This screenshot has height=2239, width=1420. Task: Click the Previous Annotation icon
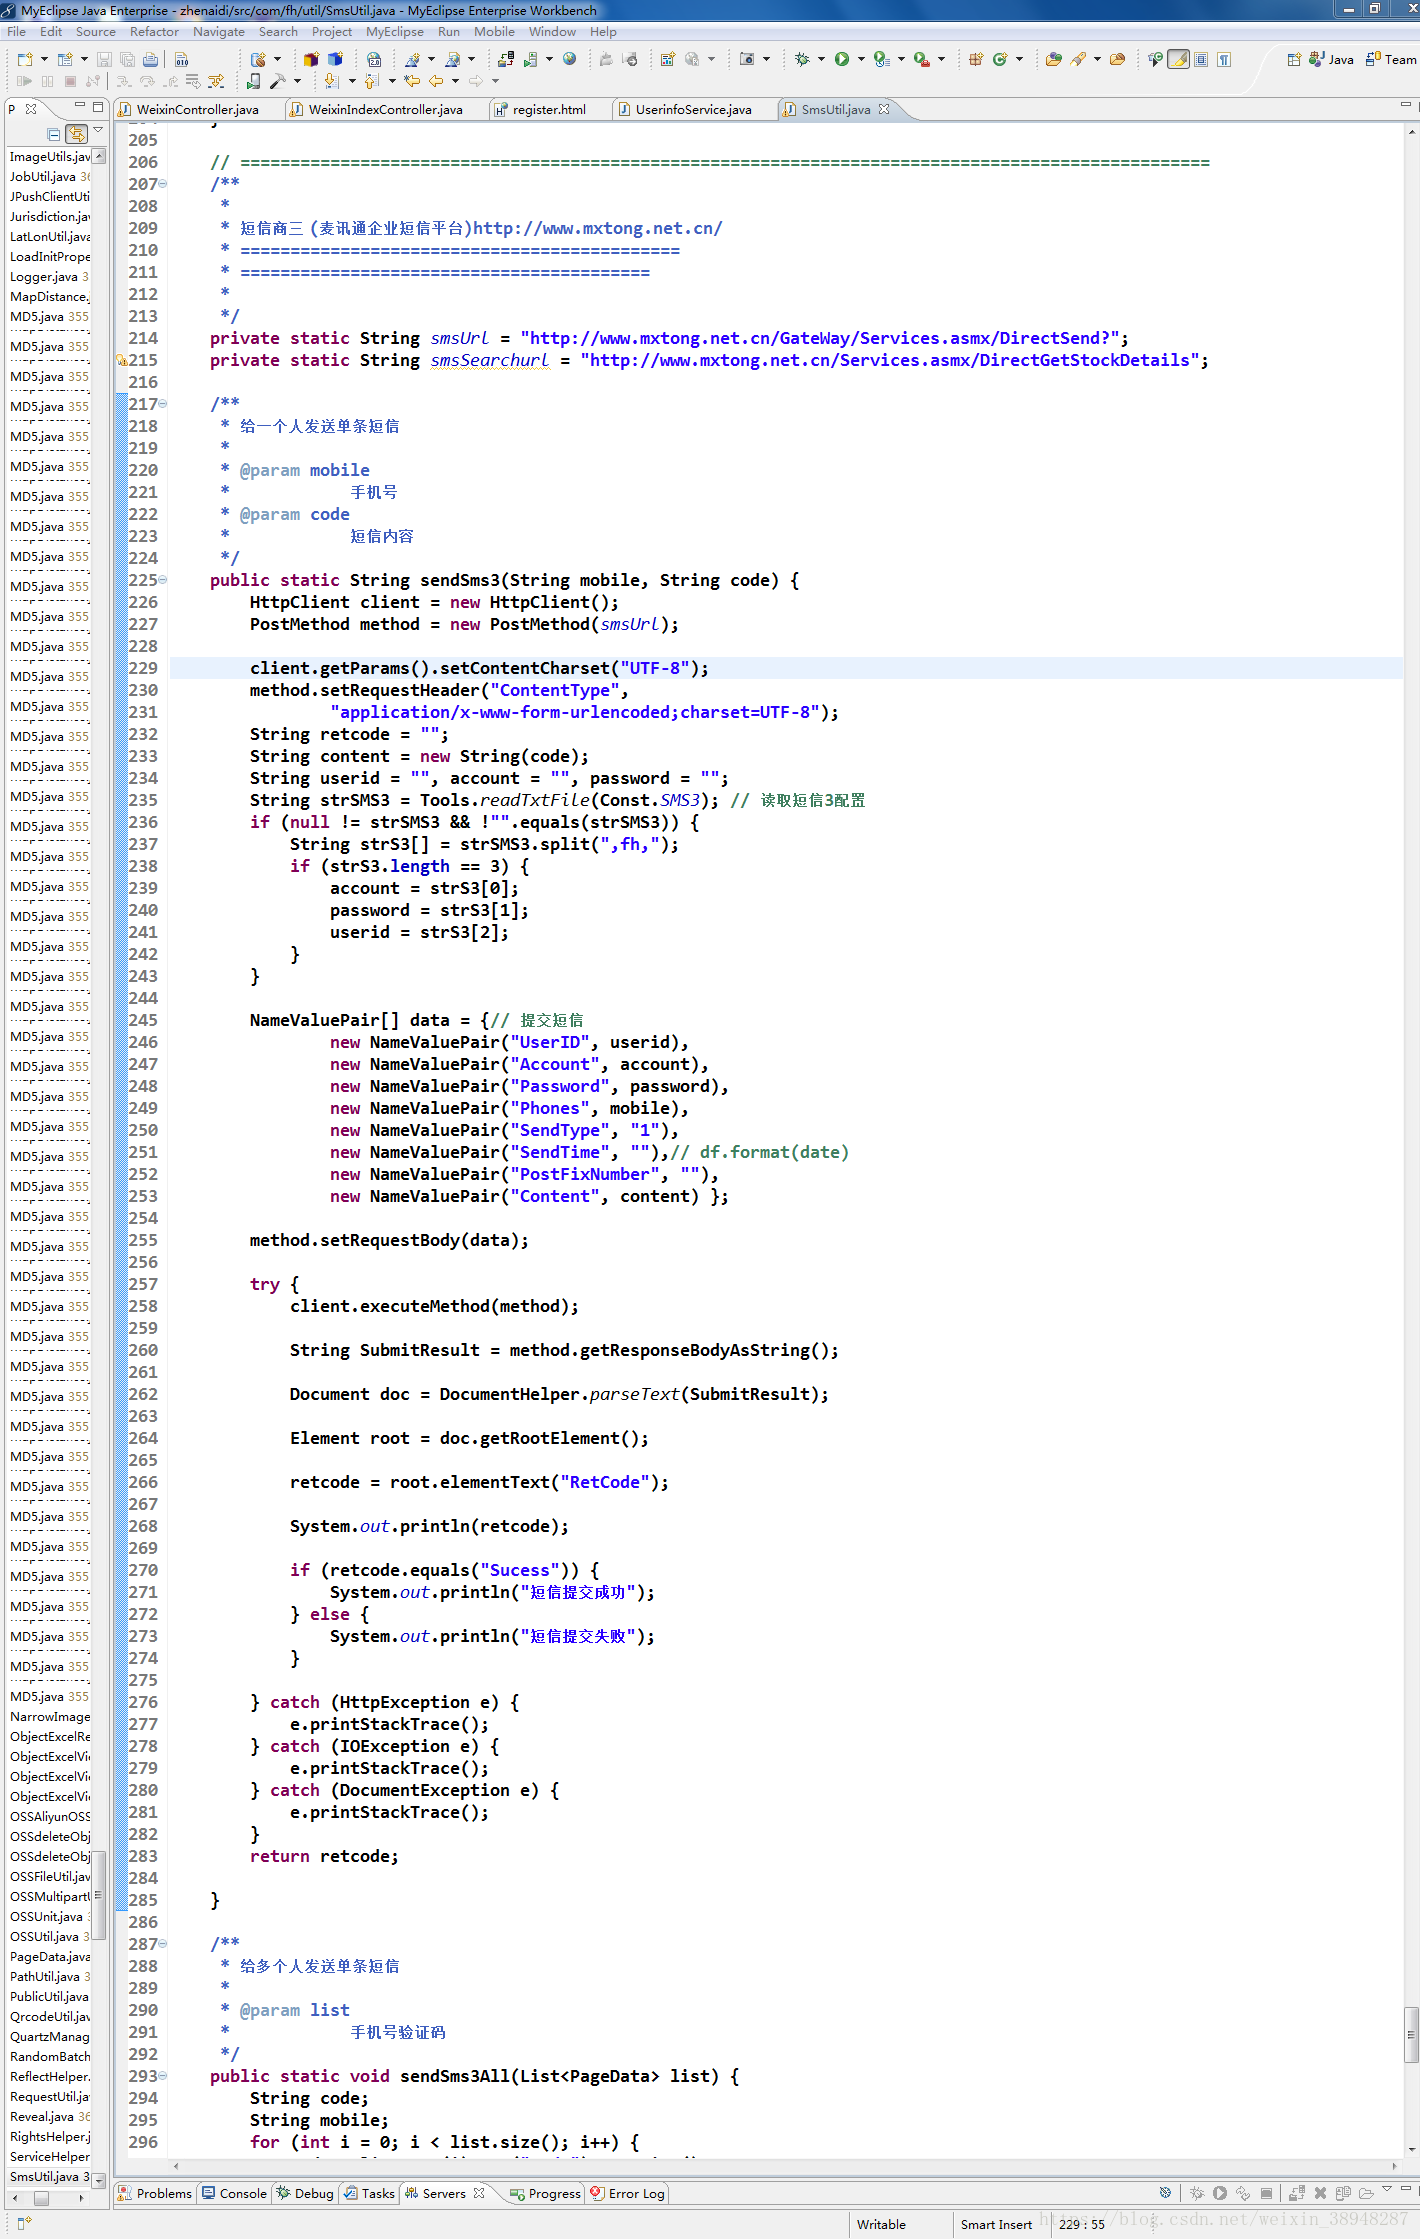372,81
